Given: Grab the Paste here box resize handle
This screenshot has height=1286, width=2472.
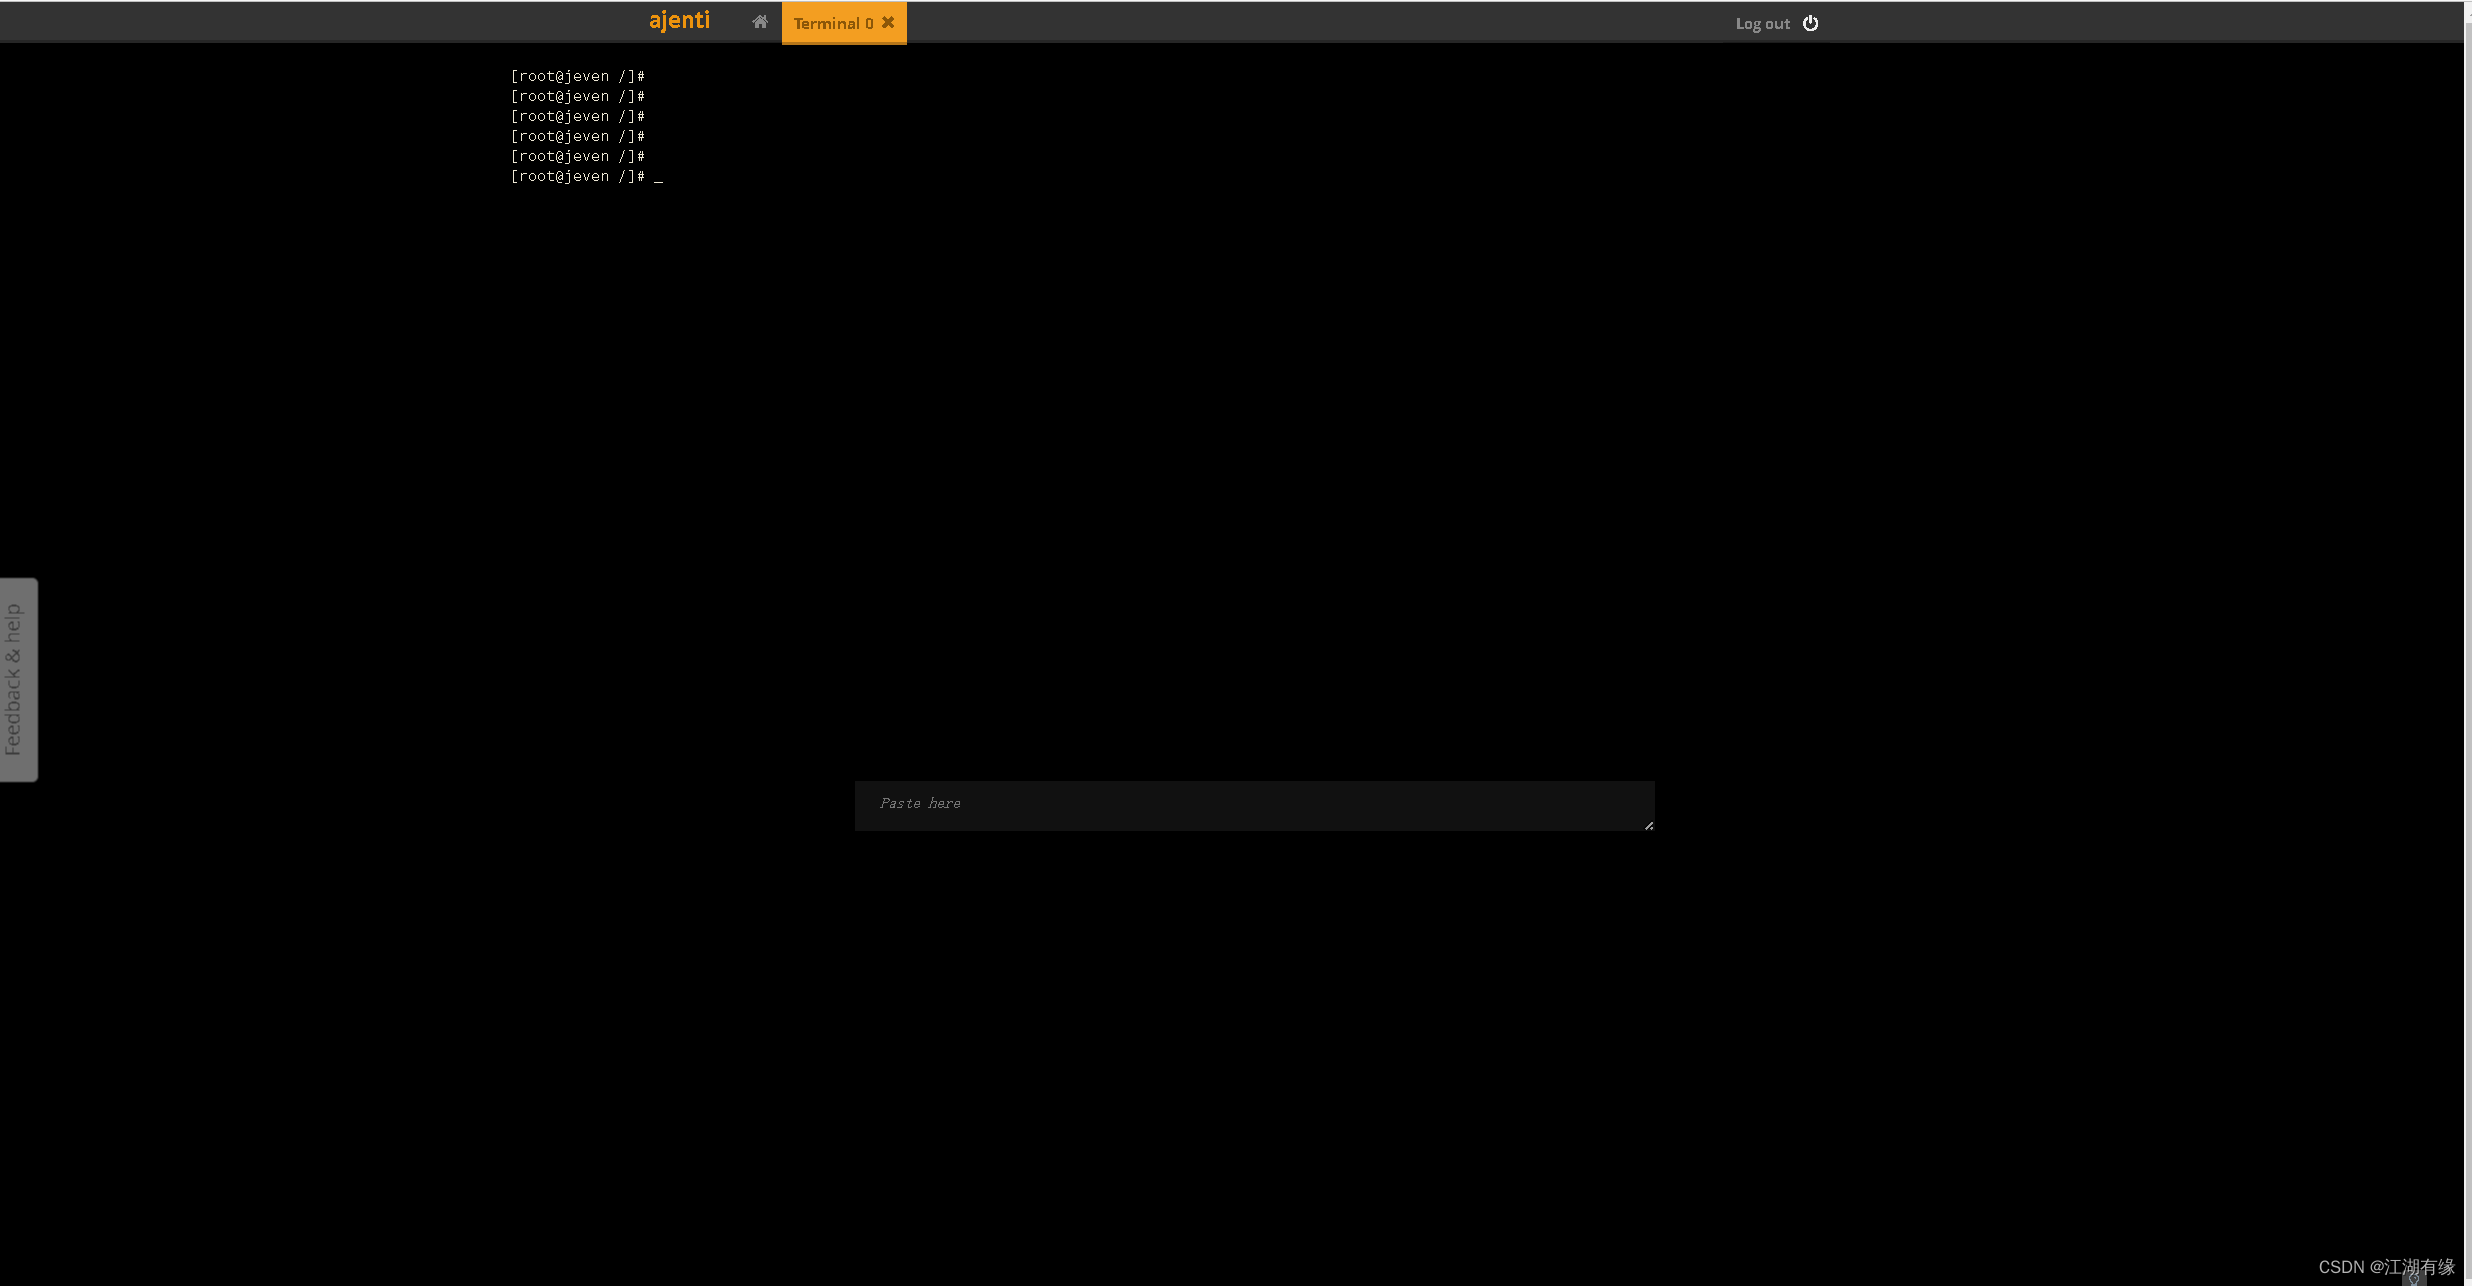Looking at the screenshot, I should 1648,825.
